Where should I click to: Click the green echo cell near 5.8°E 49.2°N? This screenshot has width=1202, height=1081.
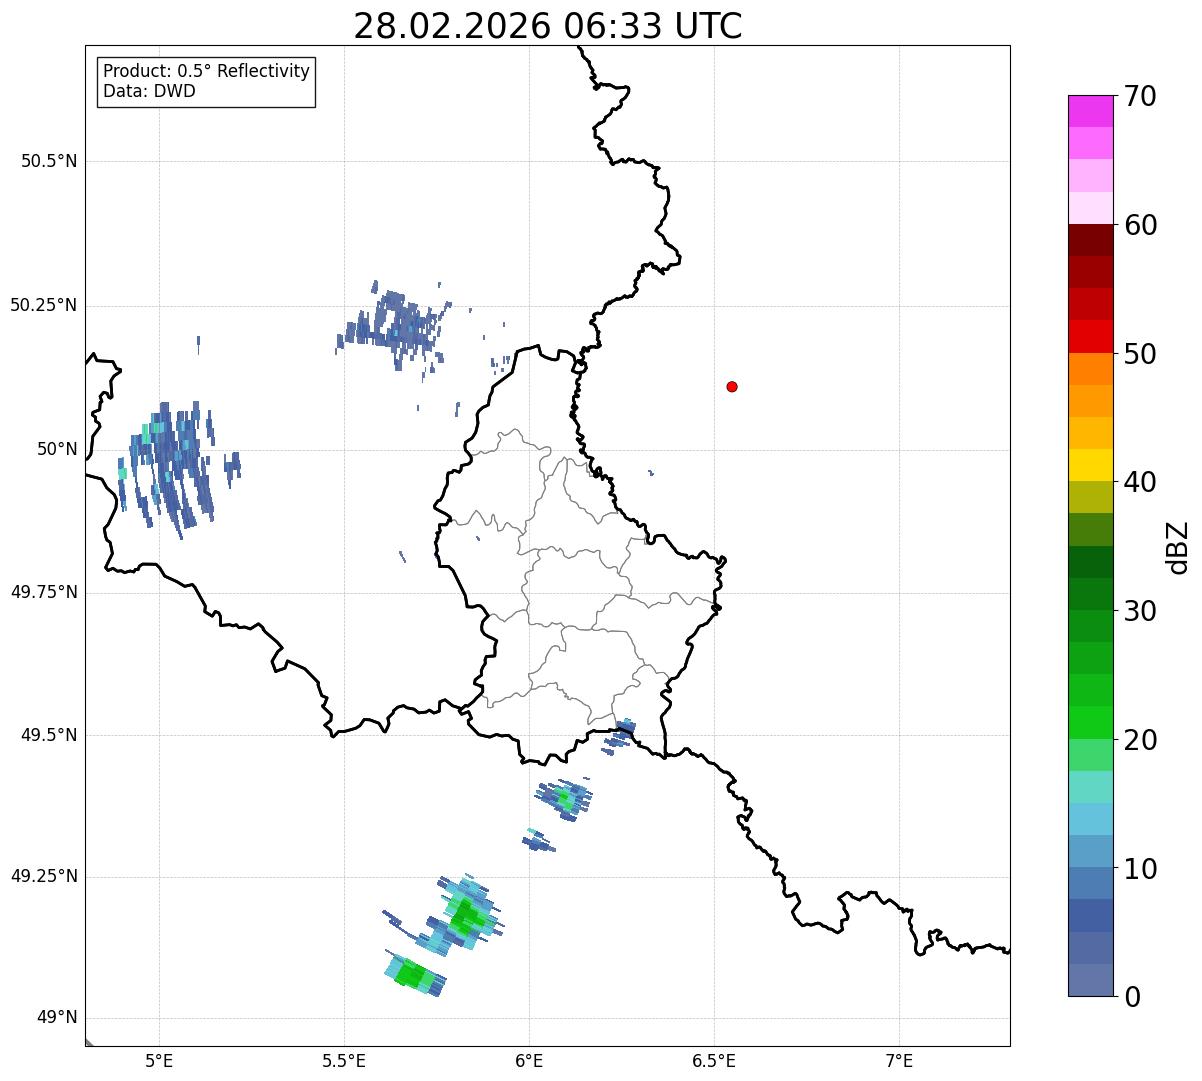(x=466, y=915)
